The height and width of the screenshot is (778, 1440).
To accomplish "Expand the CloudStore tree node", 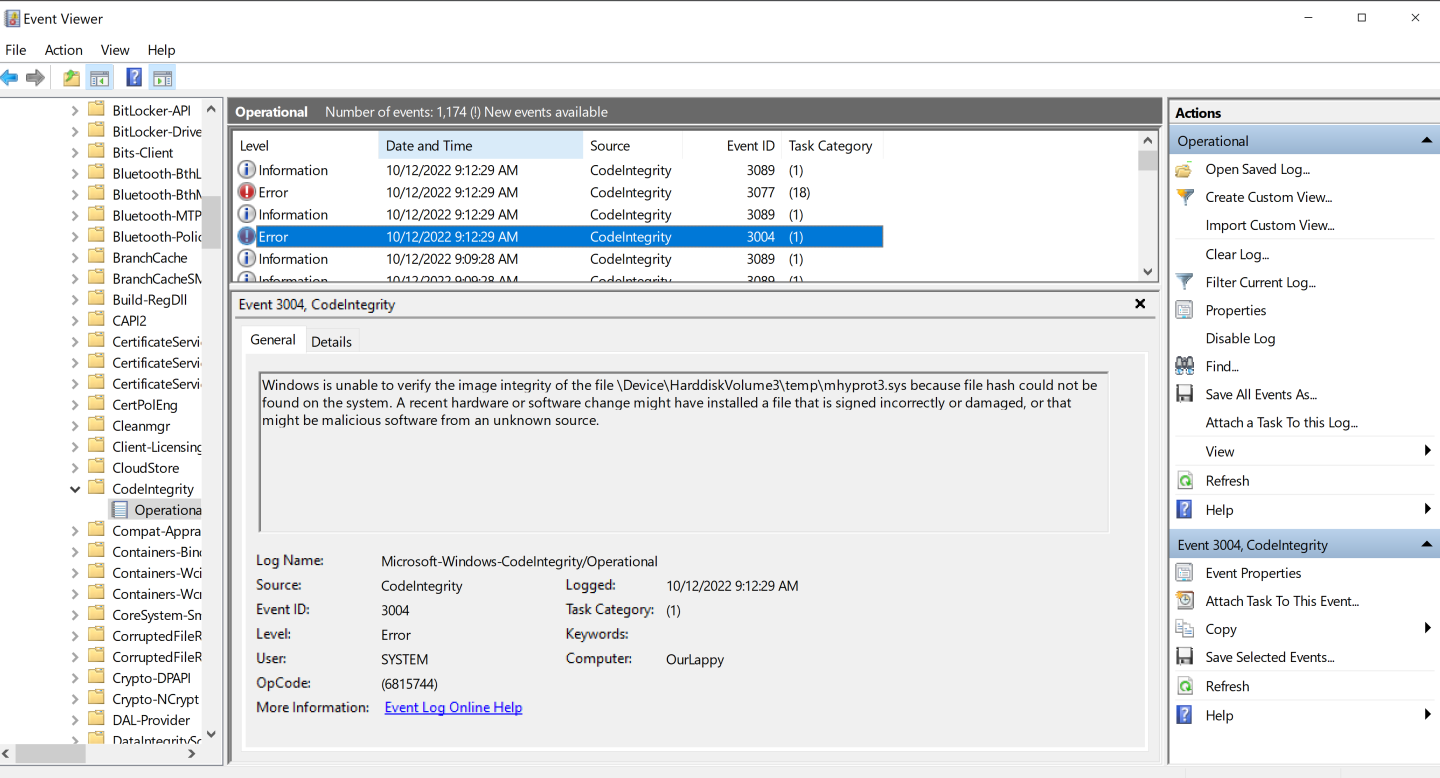I will tap(75, 468).
